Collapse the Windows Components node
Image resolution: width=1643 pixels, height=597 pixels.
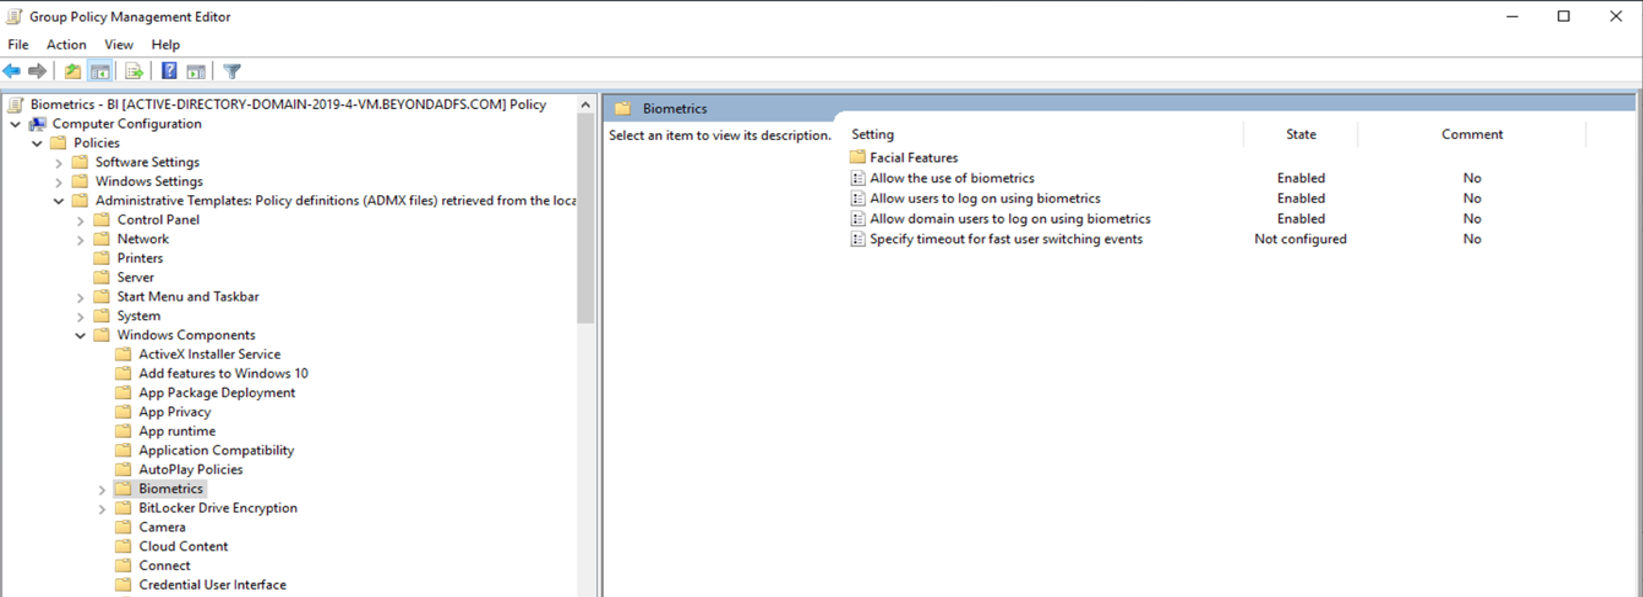(80, 336)
